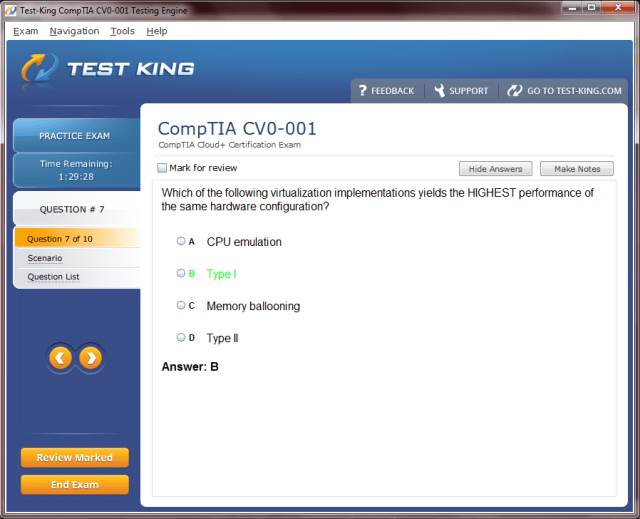Select answer B, Type I
The height and width of the screenshot is (519, 640).
click(x=181, y=273)
